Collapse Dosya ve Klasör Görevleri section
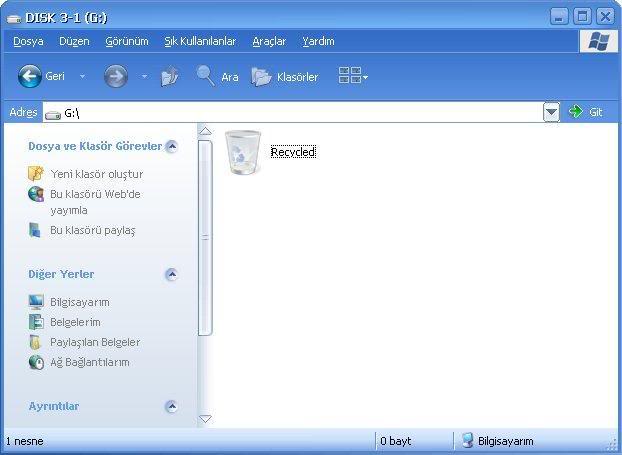The width and height of the screenshot is (622, 455). 171,146
